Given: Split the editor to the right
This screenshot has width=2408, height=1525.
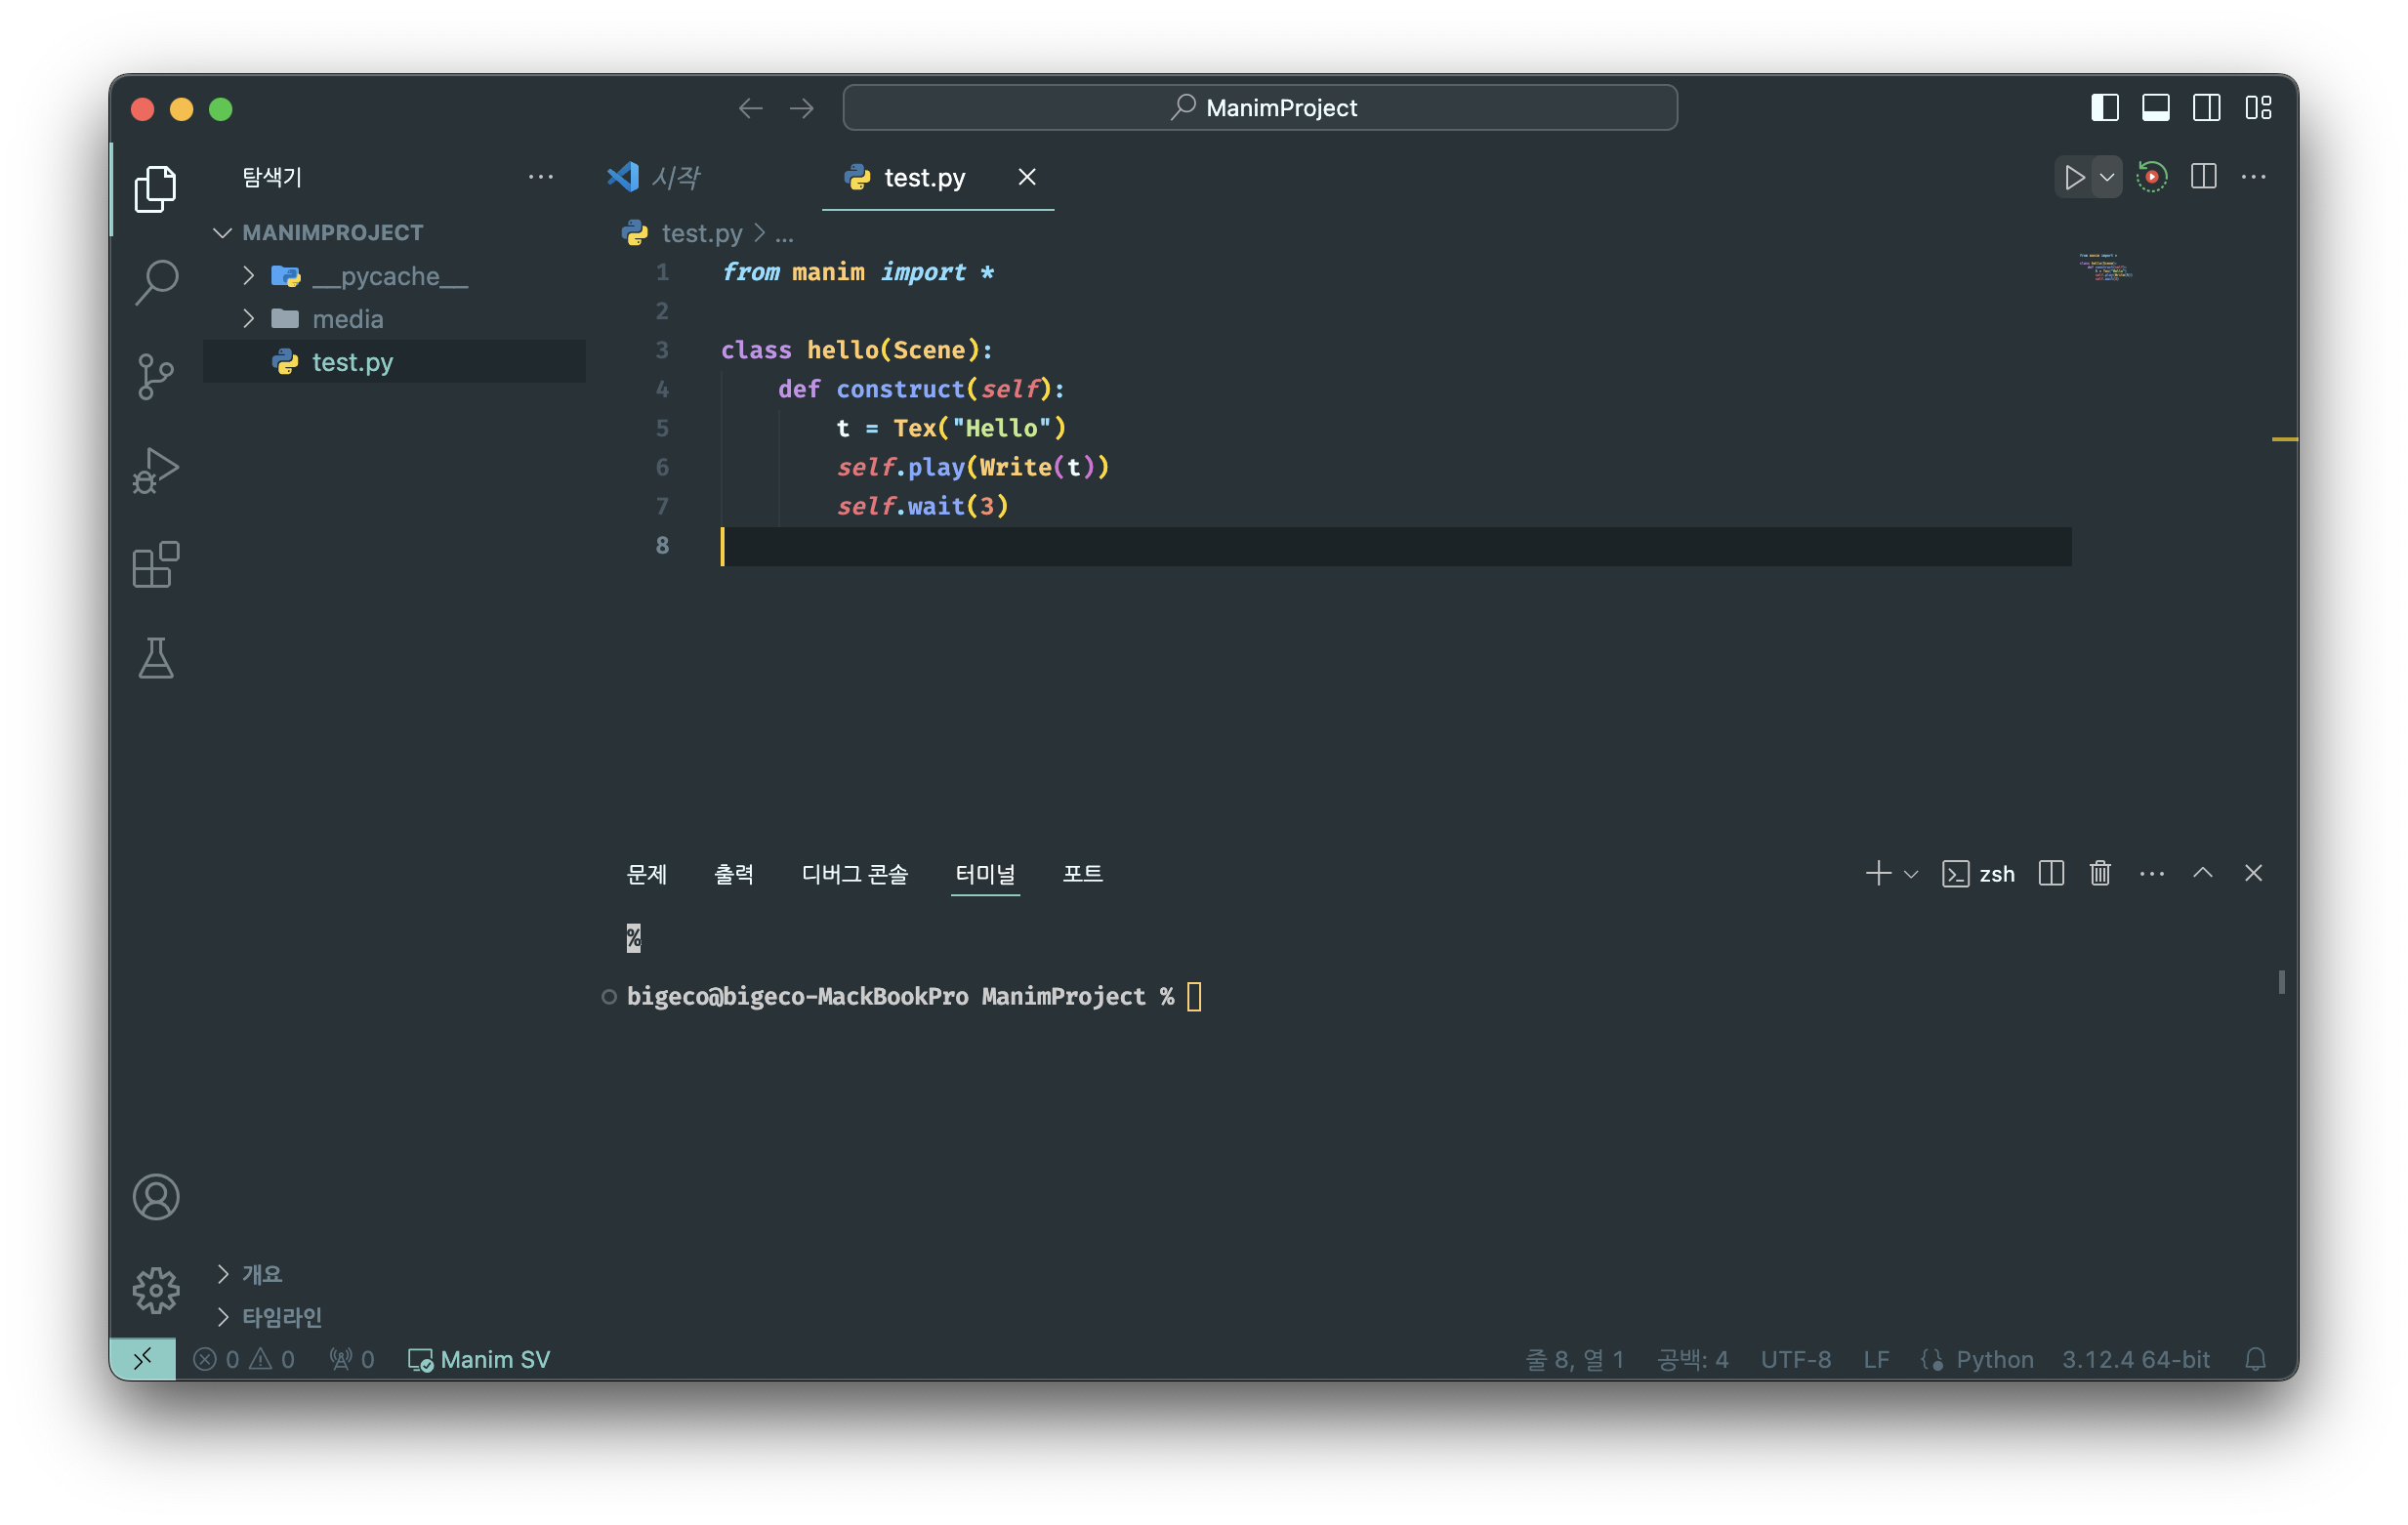Looking at the screenshot, I should (2203, 177).
